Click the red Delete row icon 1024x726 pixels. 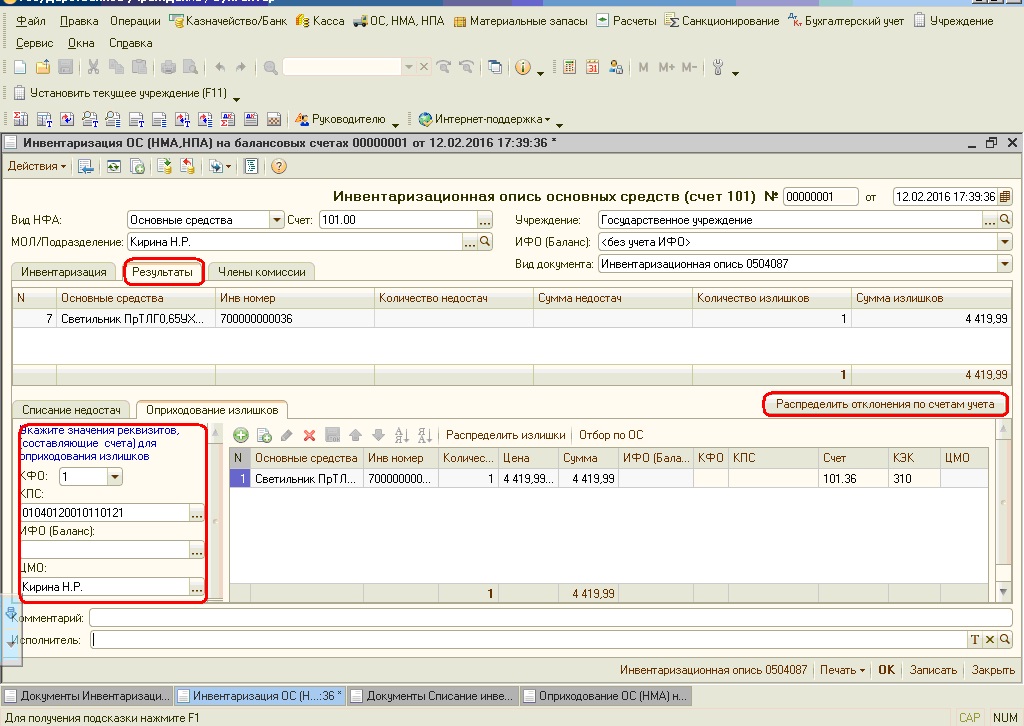pos(309,435)
